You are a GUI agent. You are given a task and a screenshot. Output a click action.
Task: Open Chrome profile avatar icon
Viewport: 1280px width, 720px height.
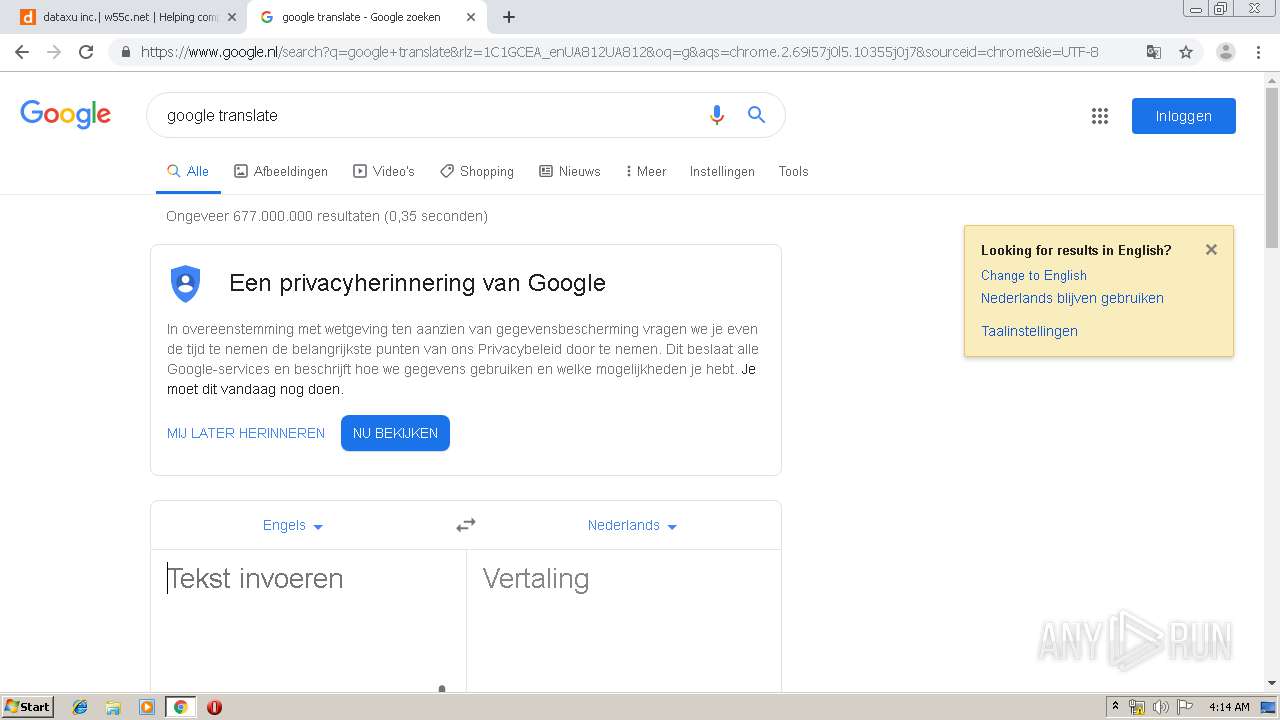click(x=1226, y=52)
